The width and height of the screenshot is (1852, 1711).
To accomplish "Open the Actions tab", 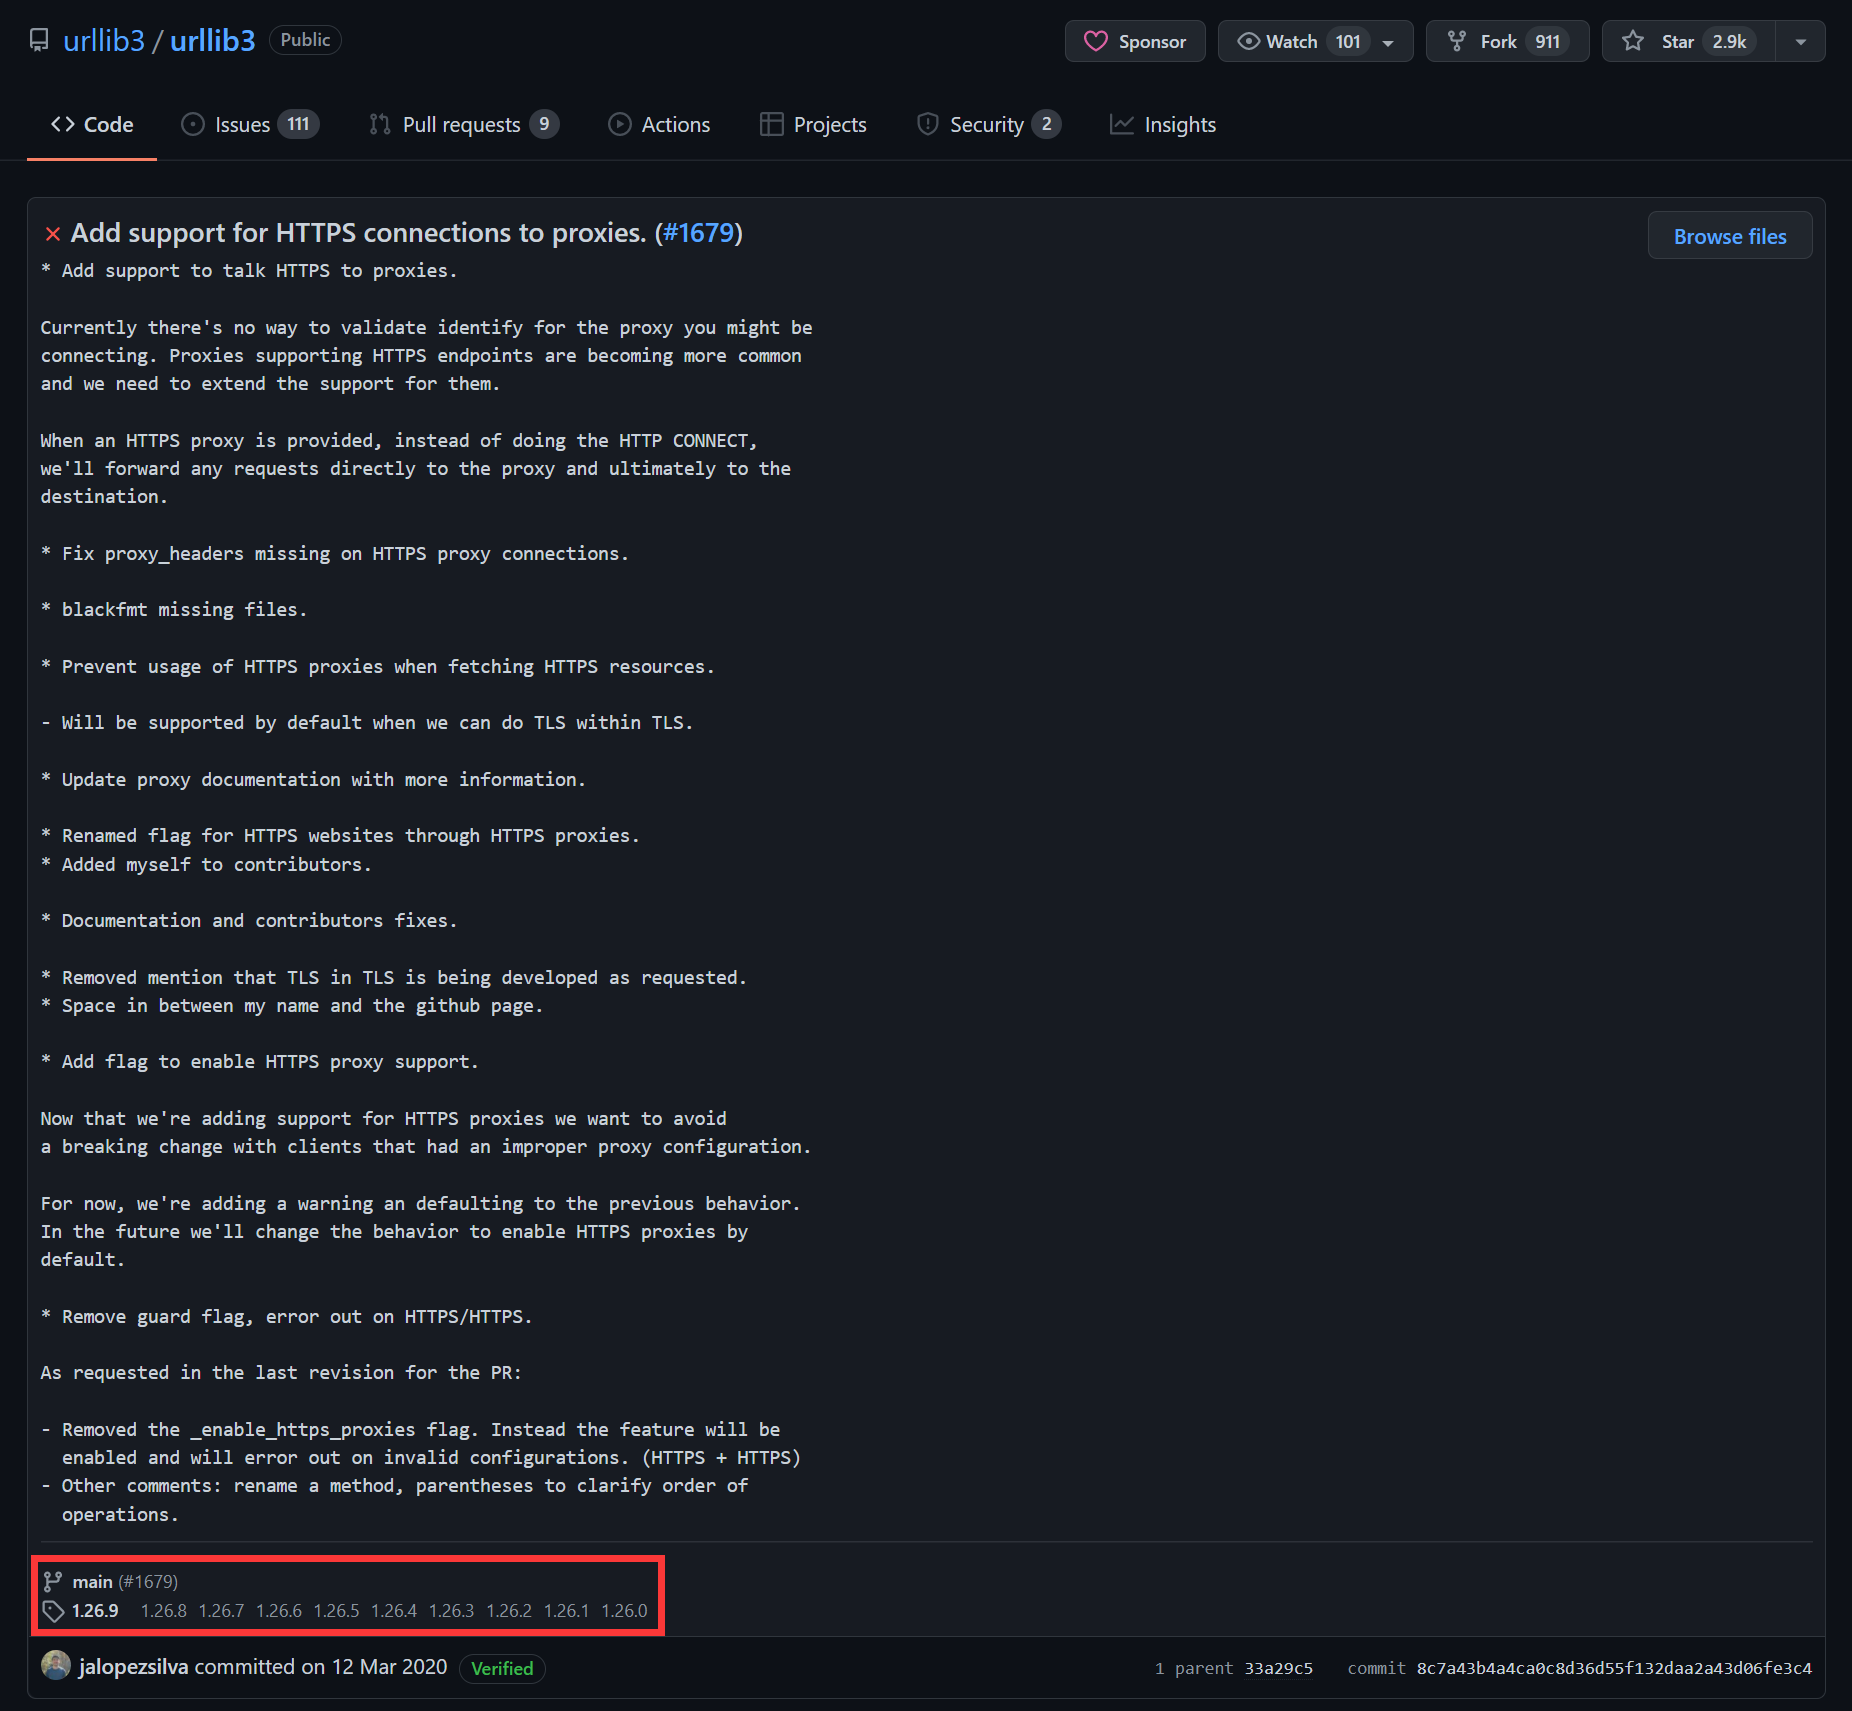I will pos(660,125).
